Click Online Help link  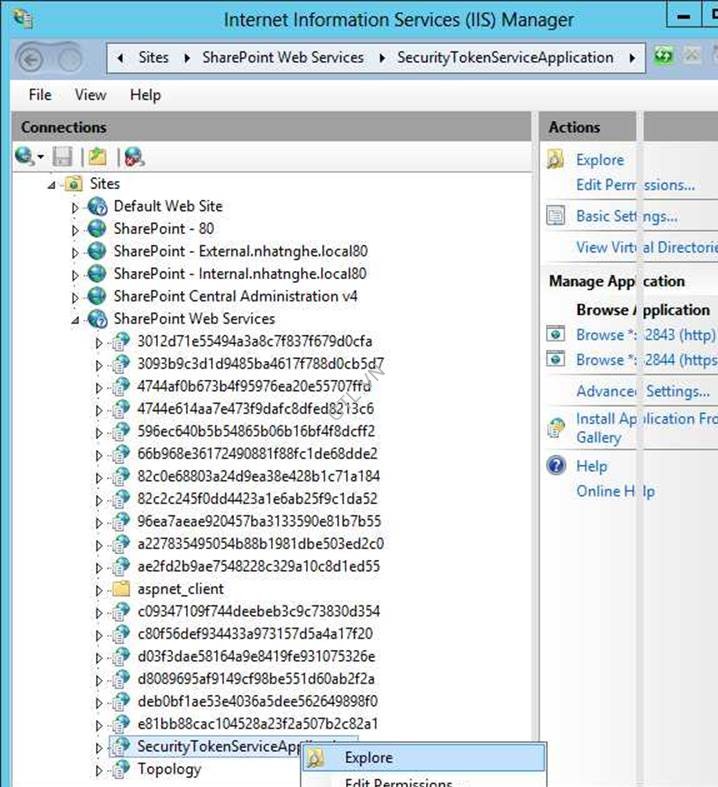(616, 491)
